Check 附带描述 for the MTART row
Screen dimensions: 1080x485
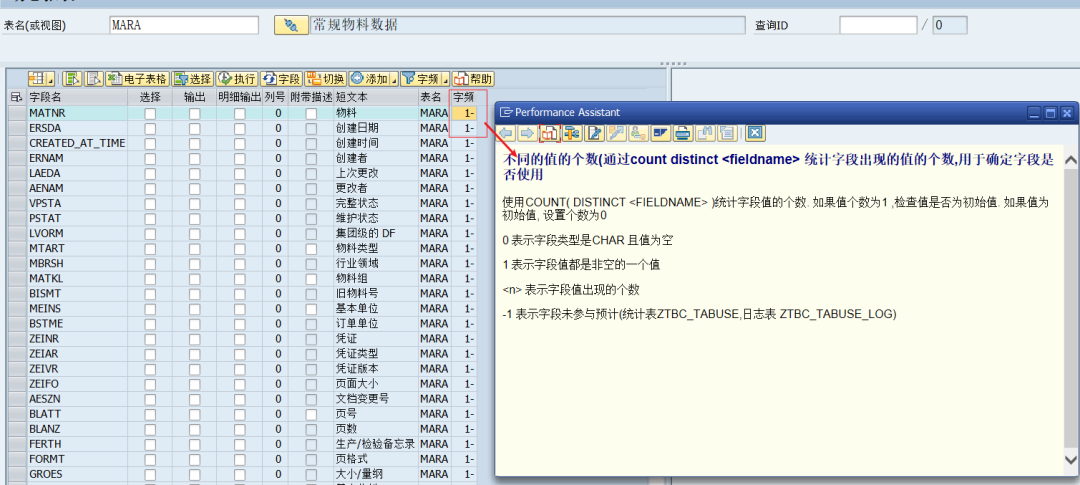311,249
